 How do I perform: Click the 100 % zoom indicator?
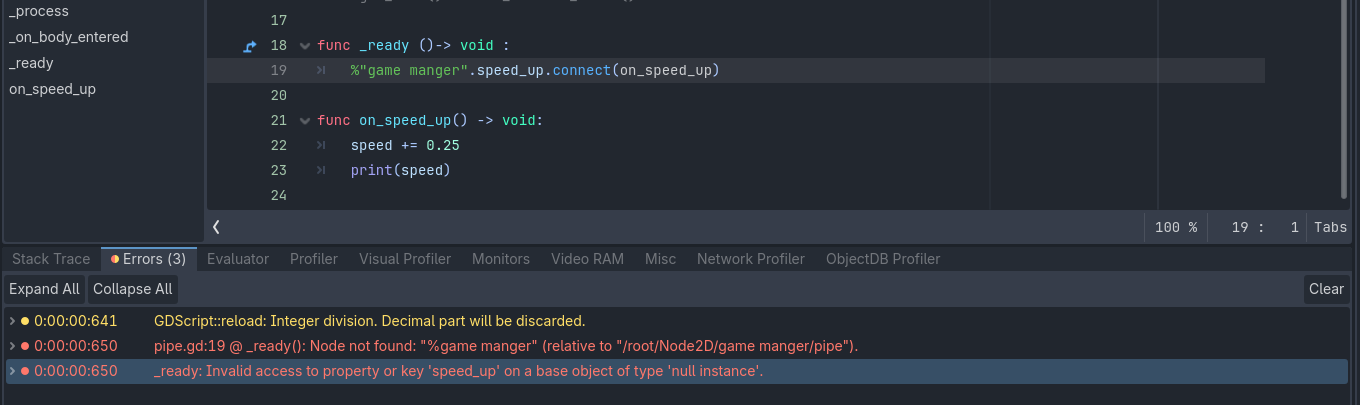pyautogui.click(x=1176, y=227)
